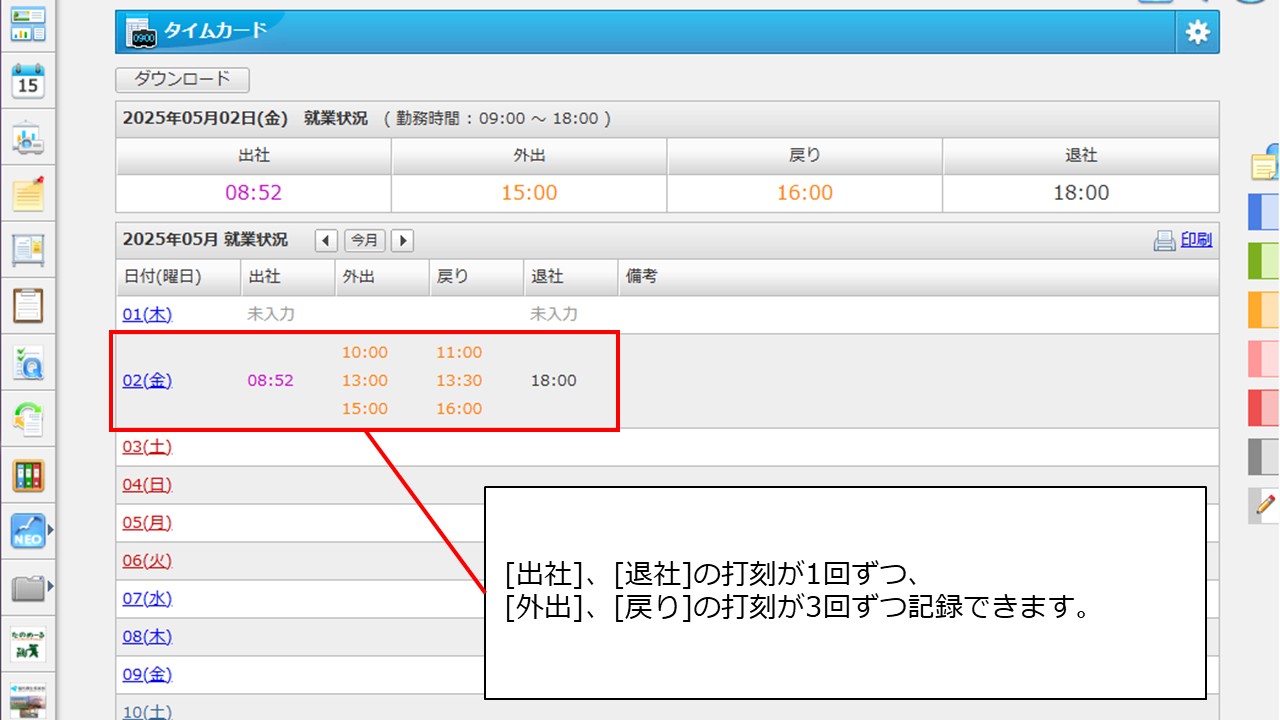Click the ダウンロード button

pyautogui.click(x=182, y=79)
